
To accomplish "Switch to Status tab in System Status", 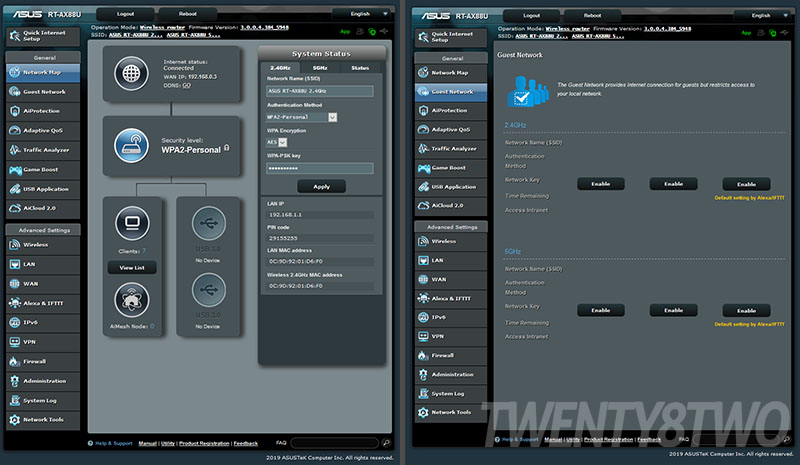I will [360, 68].
